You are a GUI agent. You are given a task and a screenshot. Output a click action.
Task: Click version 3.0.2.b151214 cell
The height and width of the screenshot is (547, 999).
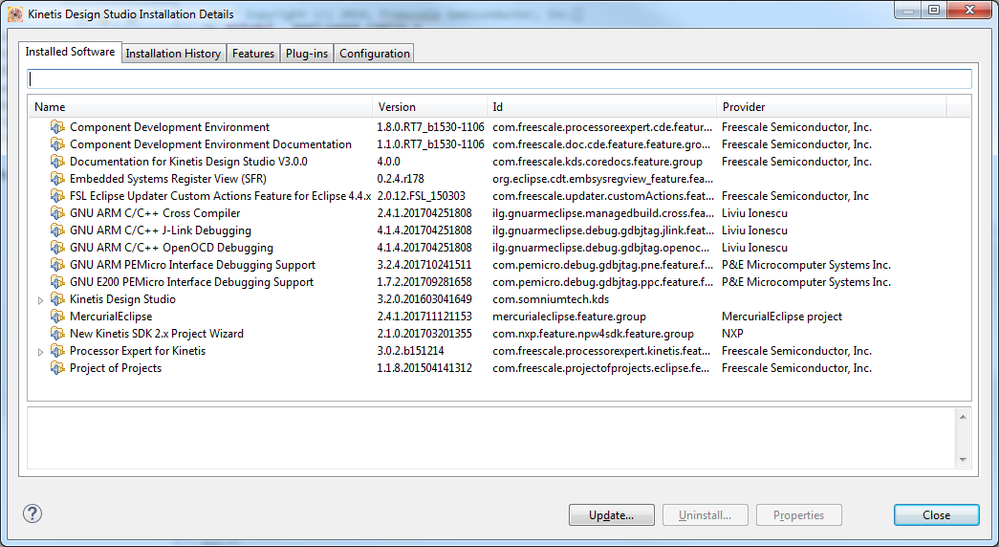(411, 351)
